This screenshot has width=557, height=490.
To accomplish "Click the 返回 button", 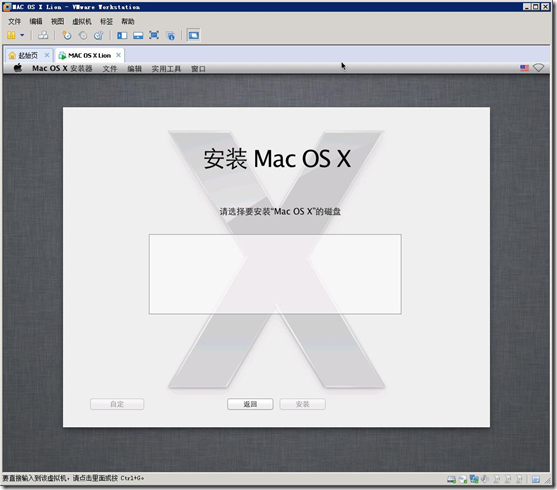I will click(250, 404).
